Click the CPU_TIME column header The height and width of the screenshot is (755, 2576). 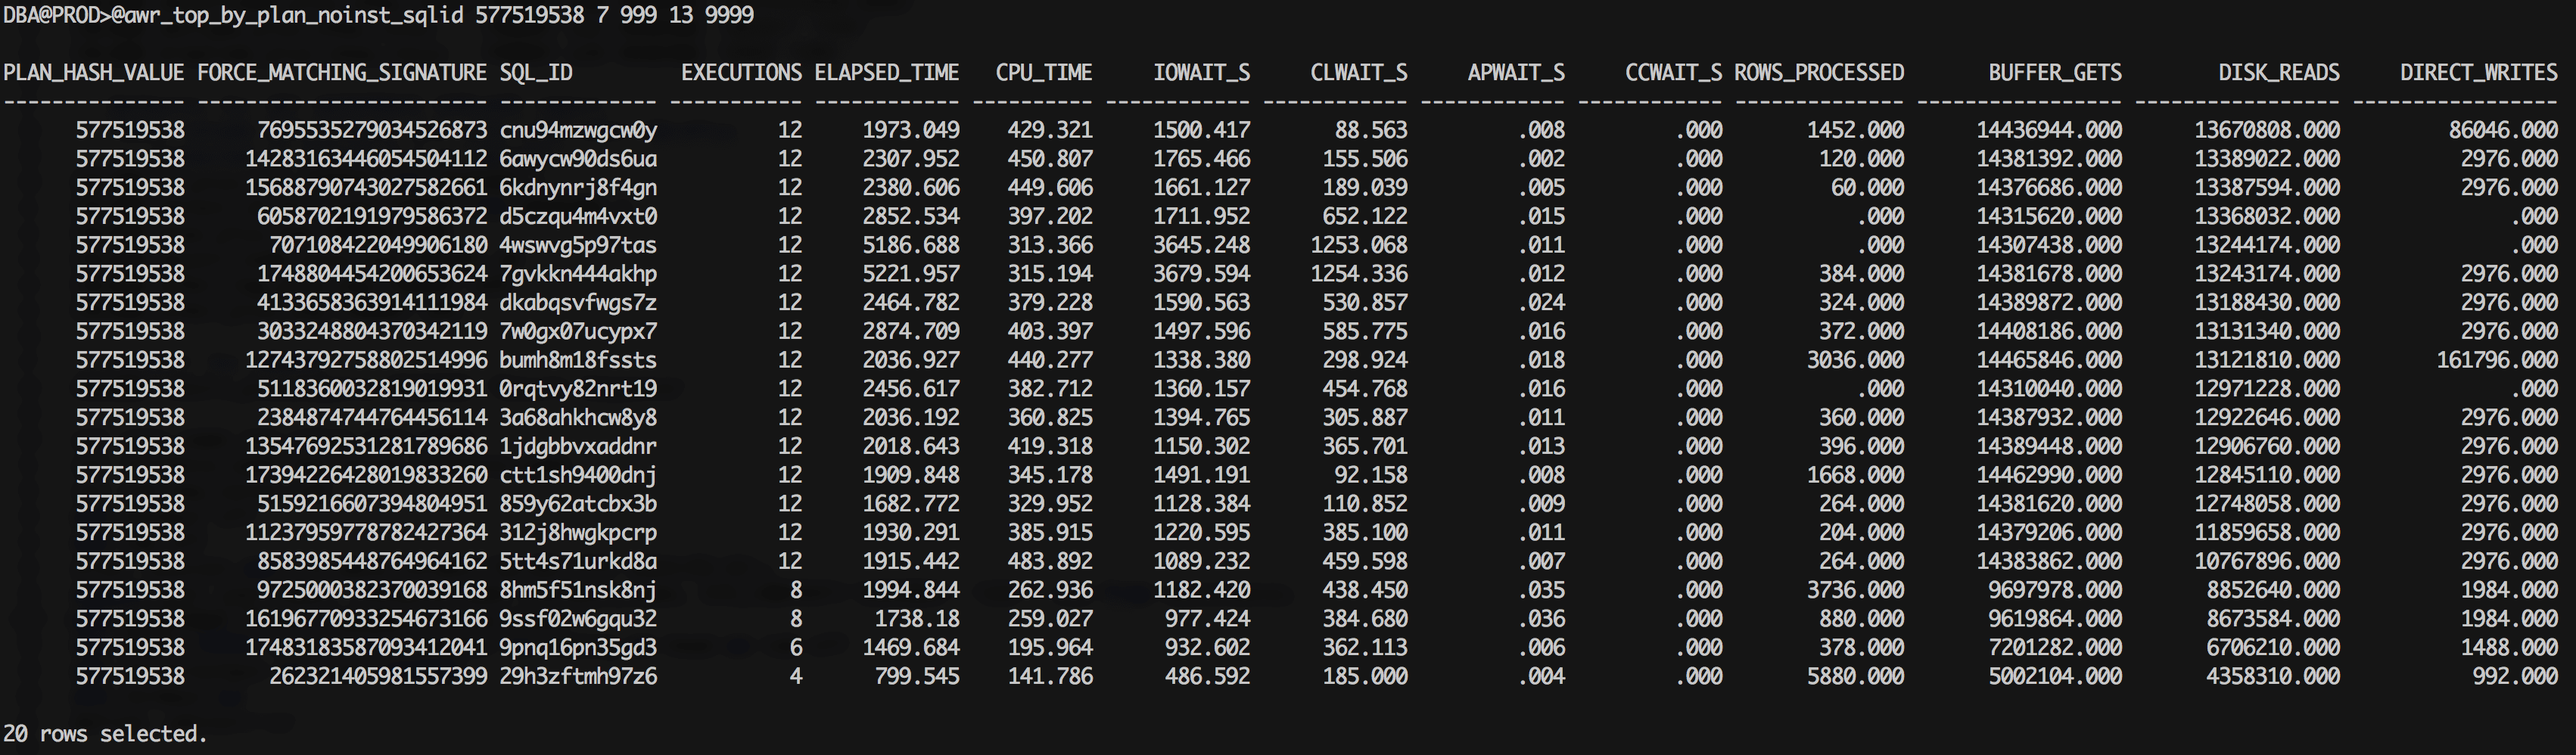(x=1043, y=73)
